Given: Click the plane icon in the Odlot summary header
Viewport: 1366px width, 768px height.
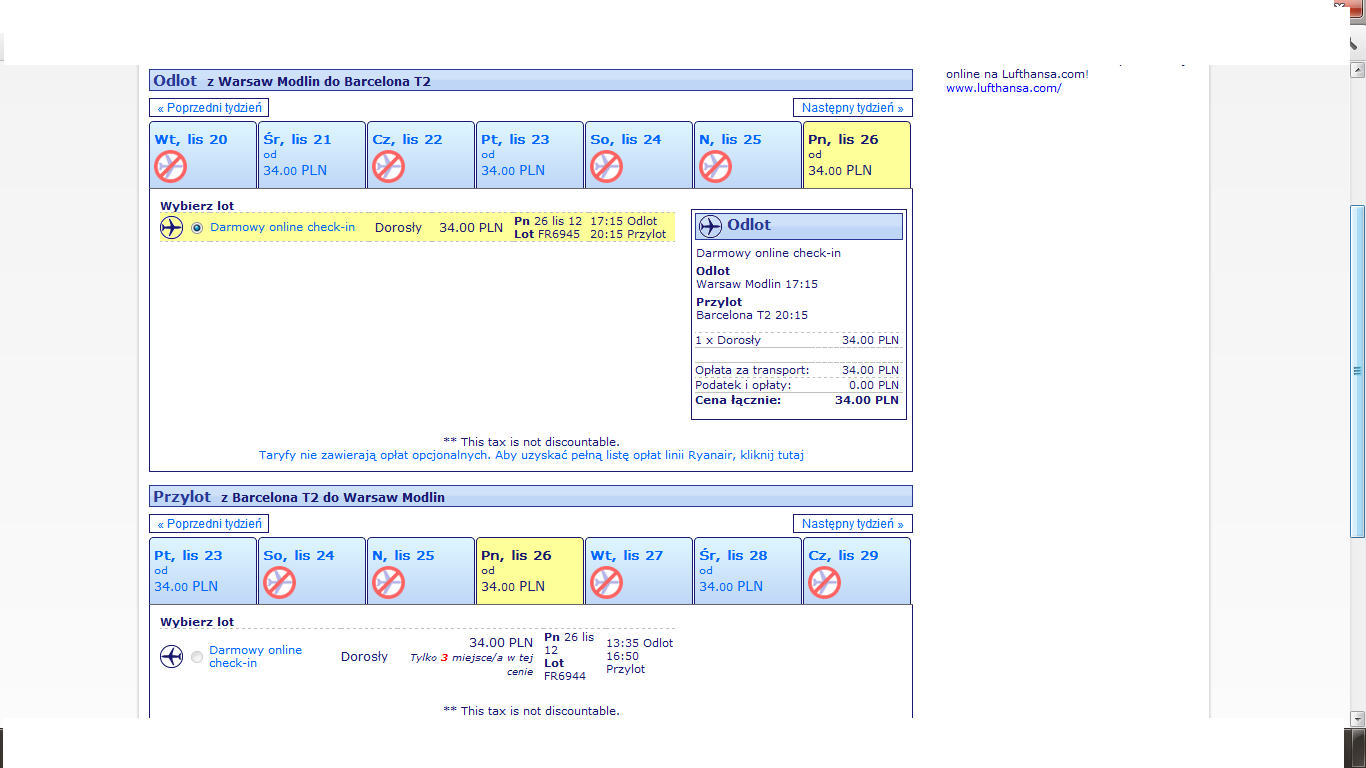Looking at the screenshot, I should coord(710,226).
